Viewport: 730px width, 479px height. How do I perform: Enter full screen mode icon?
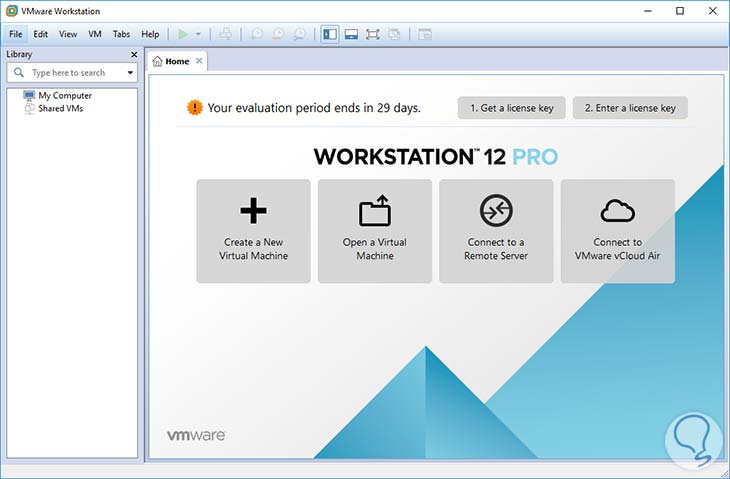[x=373, y=34]
